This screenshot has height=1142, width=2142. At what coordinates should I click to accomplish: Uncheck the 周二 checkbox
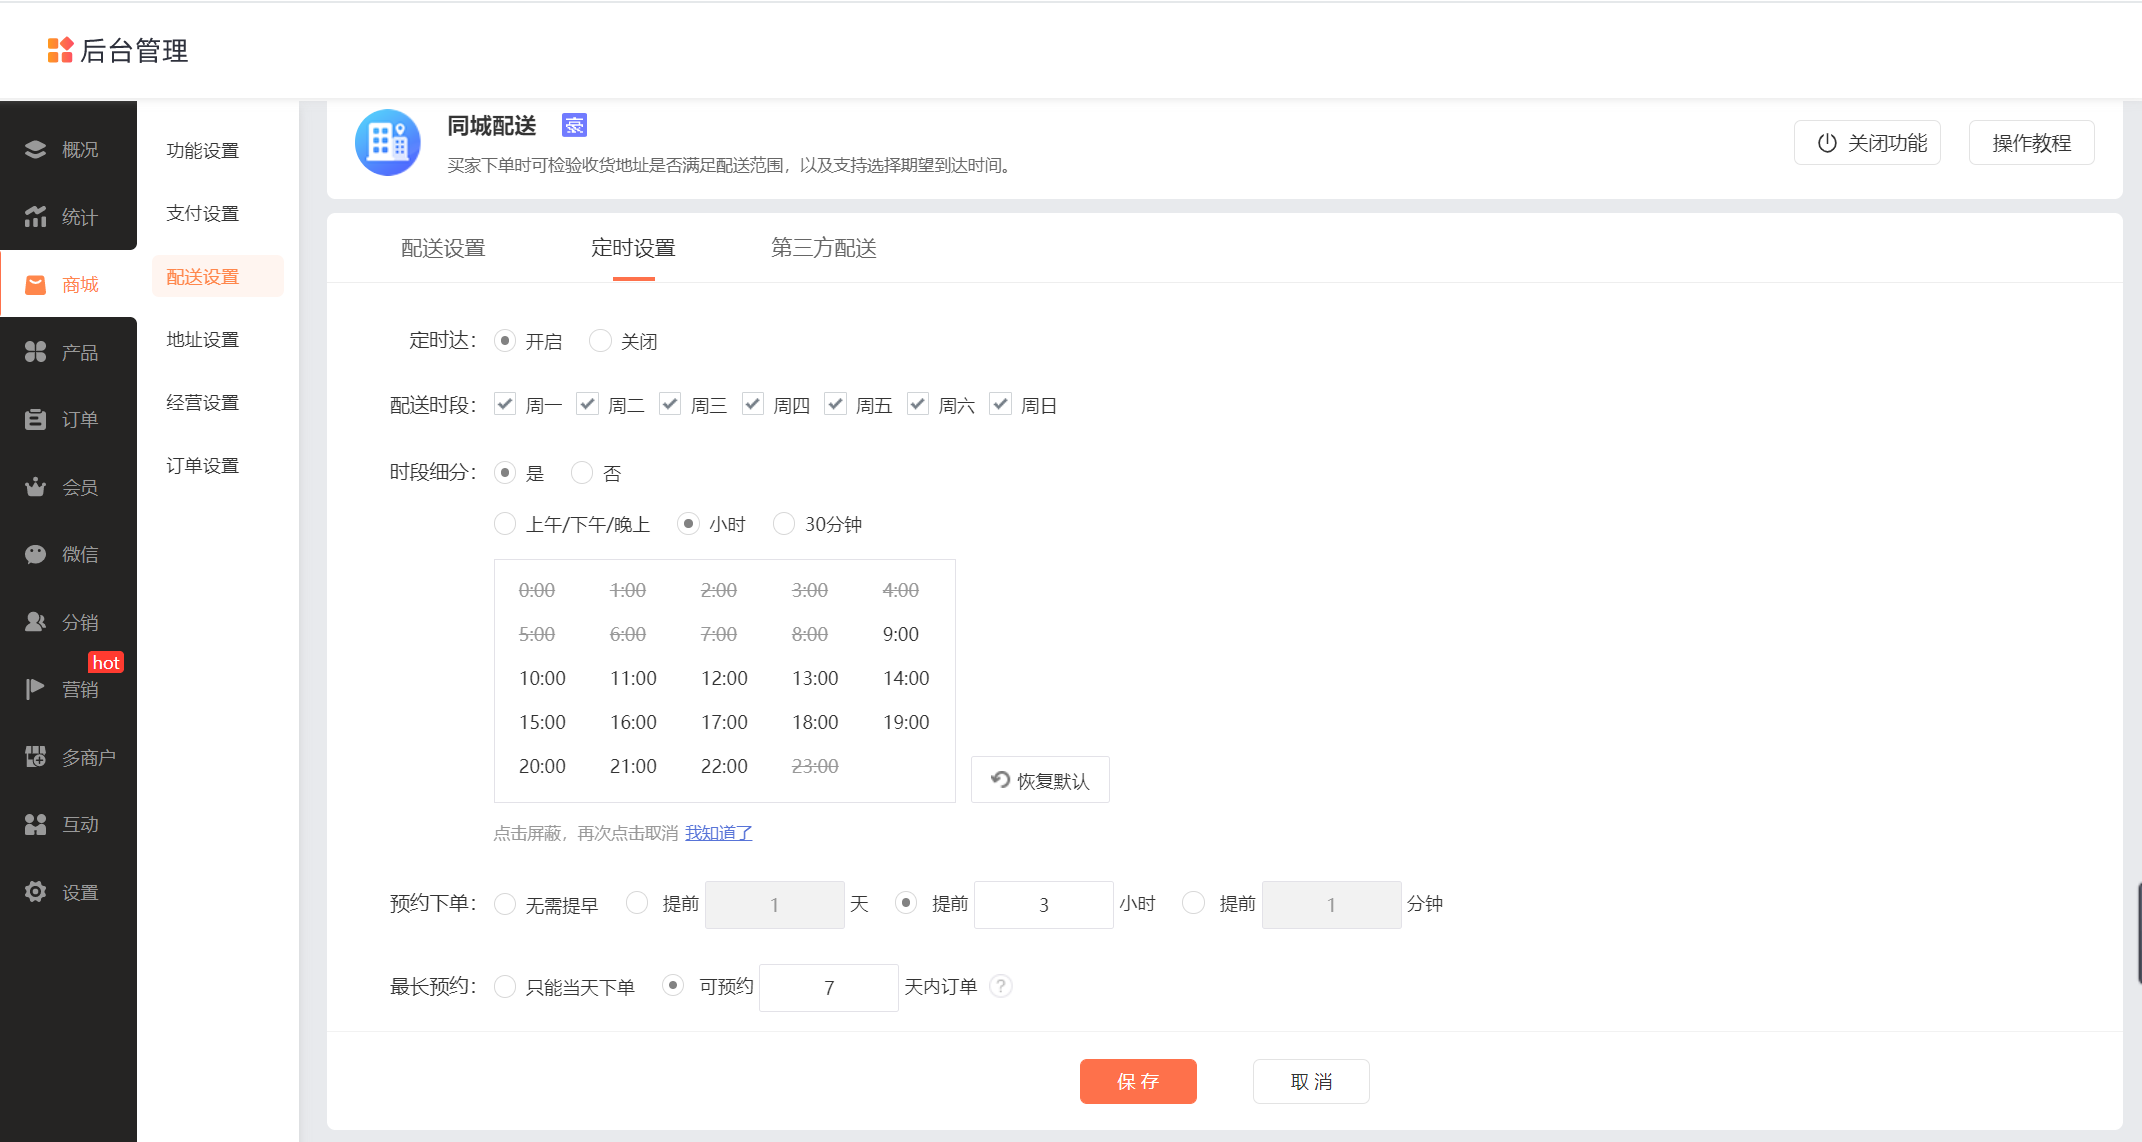(587, 404)
